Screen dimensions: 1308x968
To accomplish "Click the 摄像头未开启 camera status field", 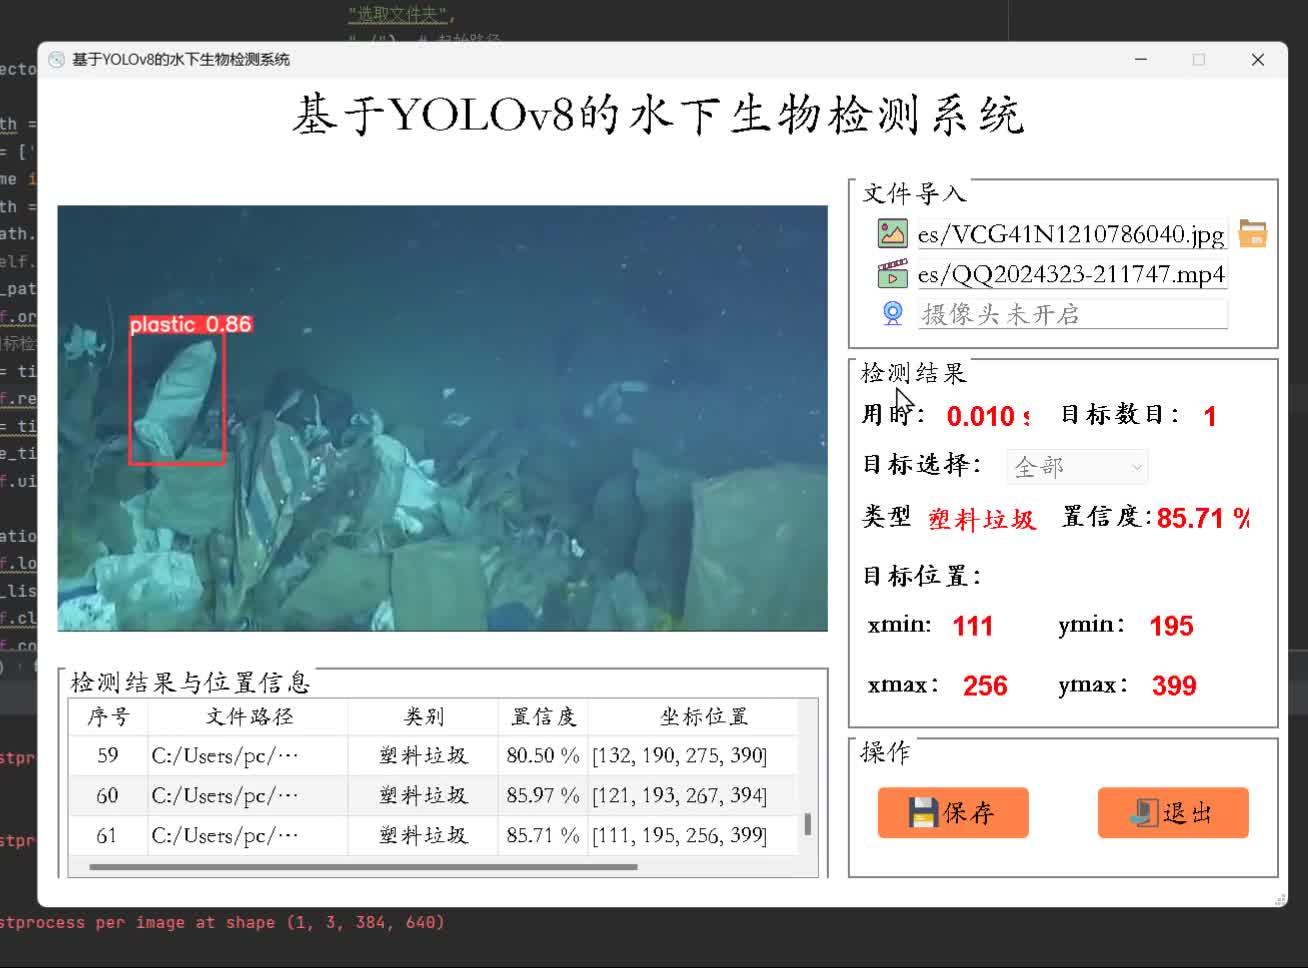I will (x=1072, y=313).
